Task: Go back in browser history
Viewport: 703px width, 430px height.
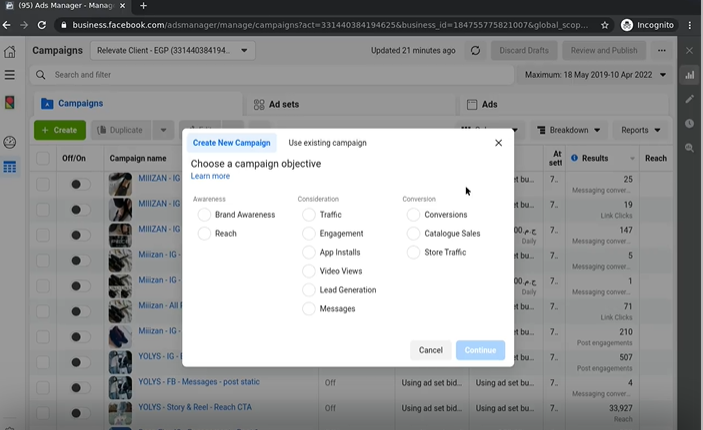Action: pos(6,25)
